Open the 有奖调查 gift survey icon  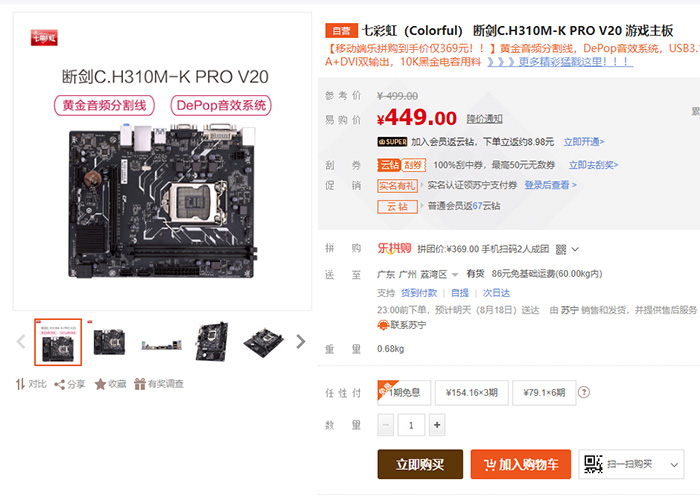coord(140,384)
